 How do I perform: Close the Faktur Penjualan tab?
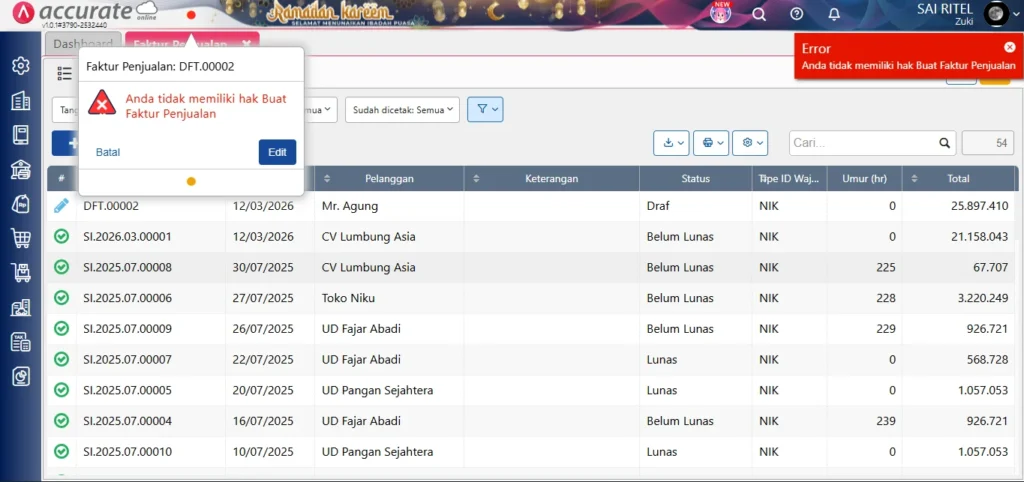coord(246,44)
